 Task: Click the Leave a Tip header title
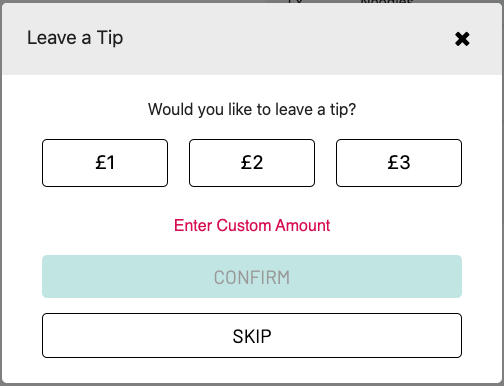click(75, 38)
